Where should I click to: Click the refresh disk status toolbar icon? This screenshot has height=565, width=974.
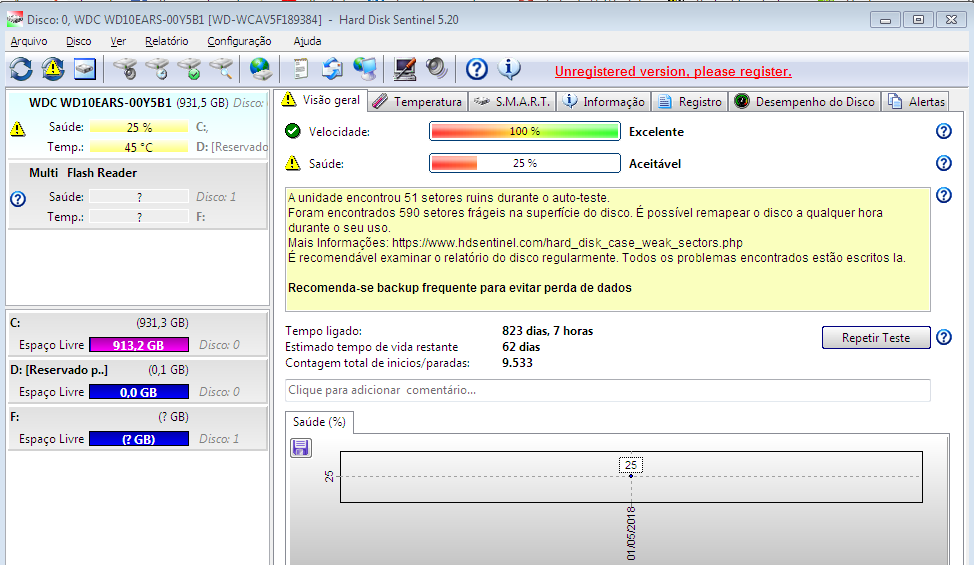pos(21,69)
